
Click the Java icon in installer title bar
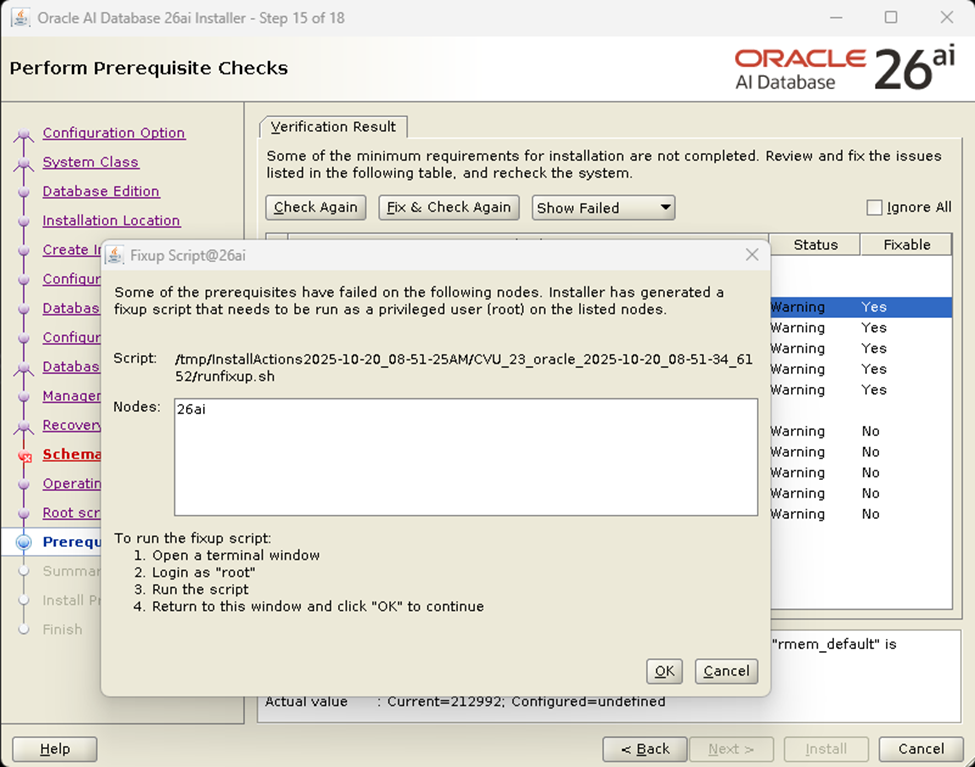(20, 17)
